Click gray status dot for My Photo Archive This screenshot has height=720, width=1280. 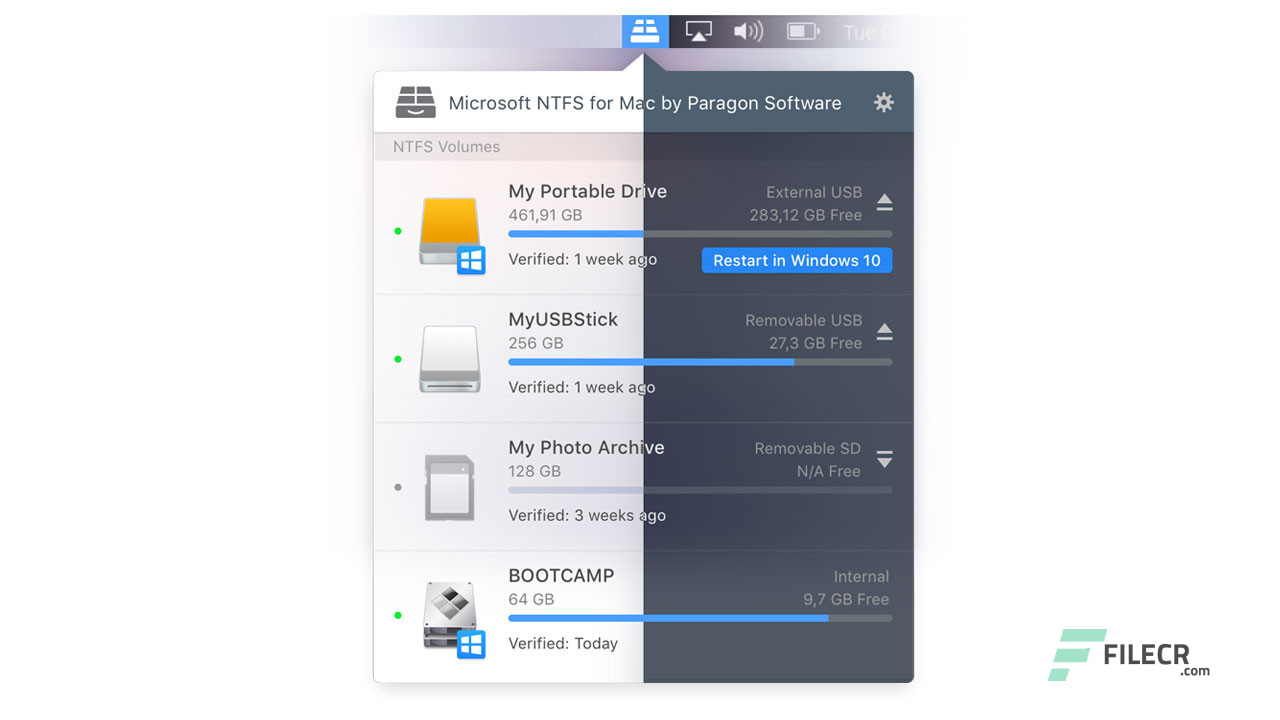(398, 487)
